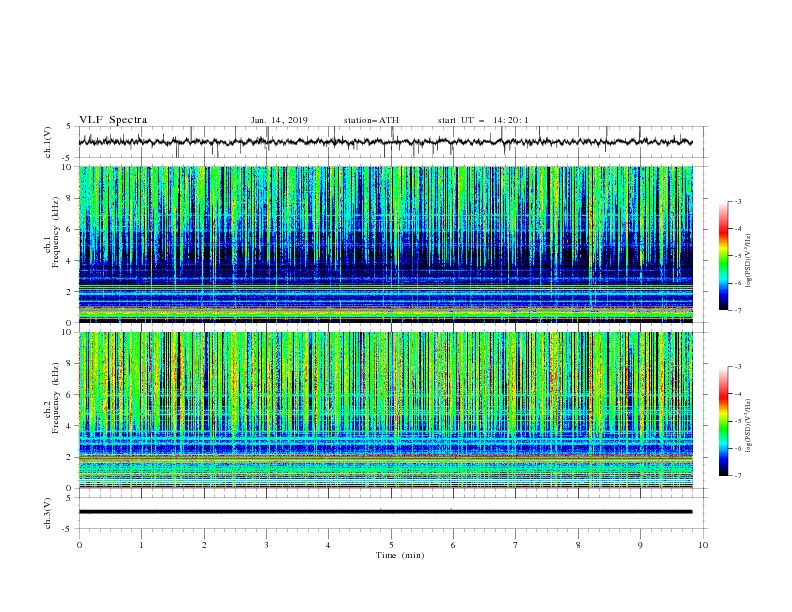Click the ch.2 spectrogram color scale bar
Viewport: 792px width, 612px height.
(x=723, y=421)
